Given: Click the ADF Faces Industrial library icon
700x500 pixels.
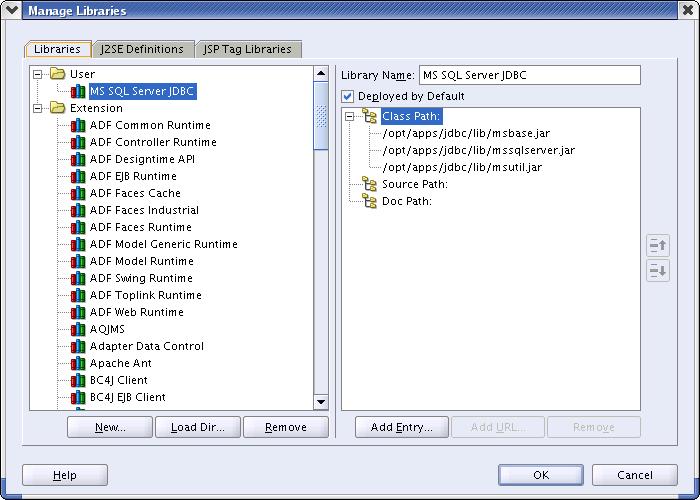Looking at the screenshot, I should point(78,210).
